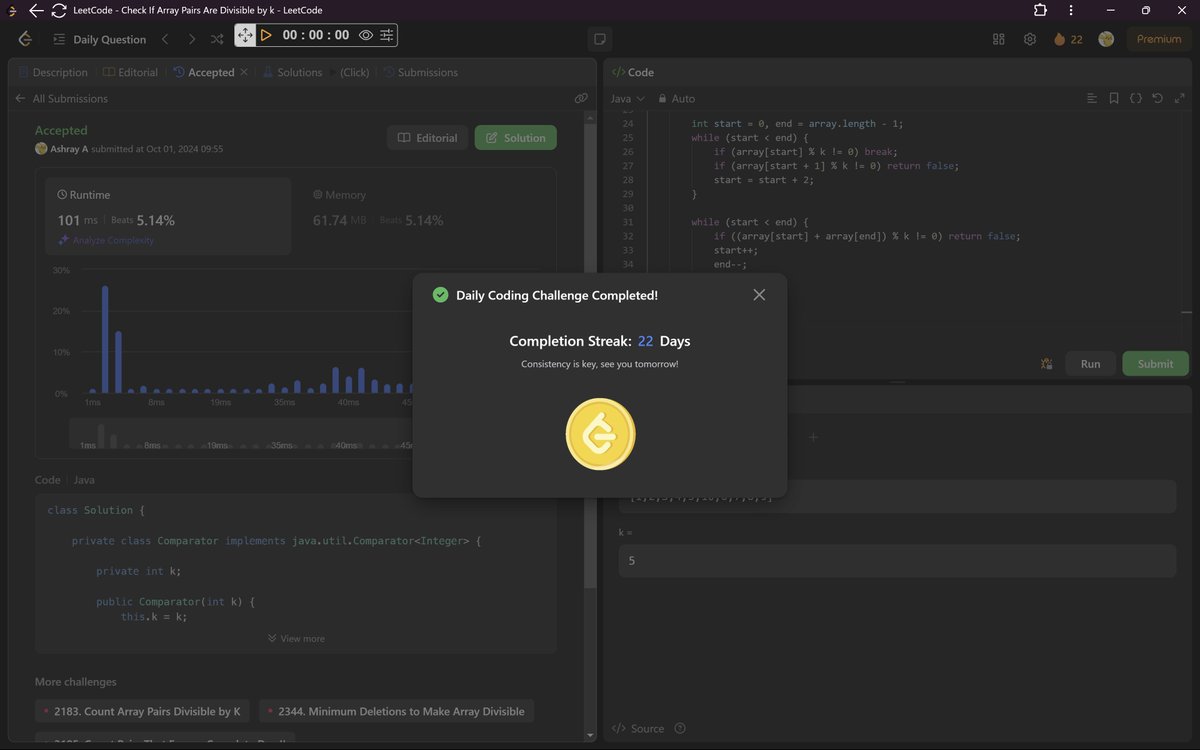Open the LeetCode home logo
This screenshot has width=1200, height=750.
pyautogui.click(x=25, y=38)
